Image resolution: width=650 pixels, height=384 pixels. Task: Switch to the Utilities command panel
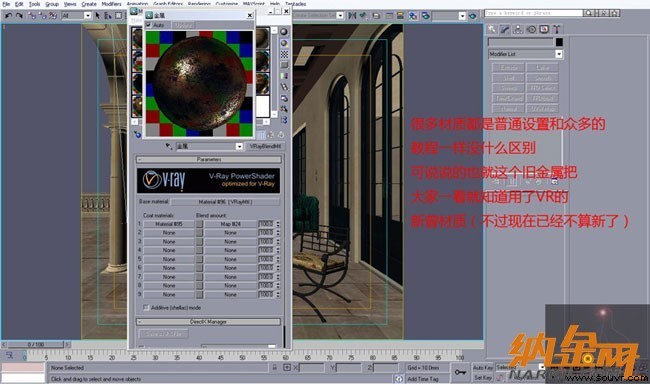coord(557,29)
